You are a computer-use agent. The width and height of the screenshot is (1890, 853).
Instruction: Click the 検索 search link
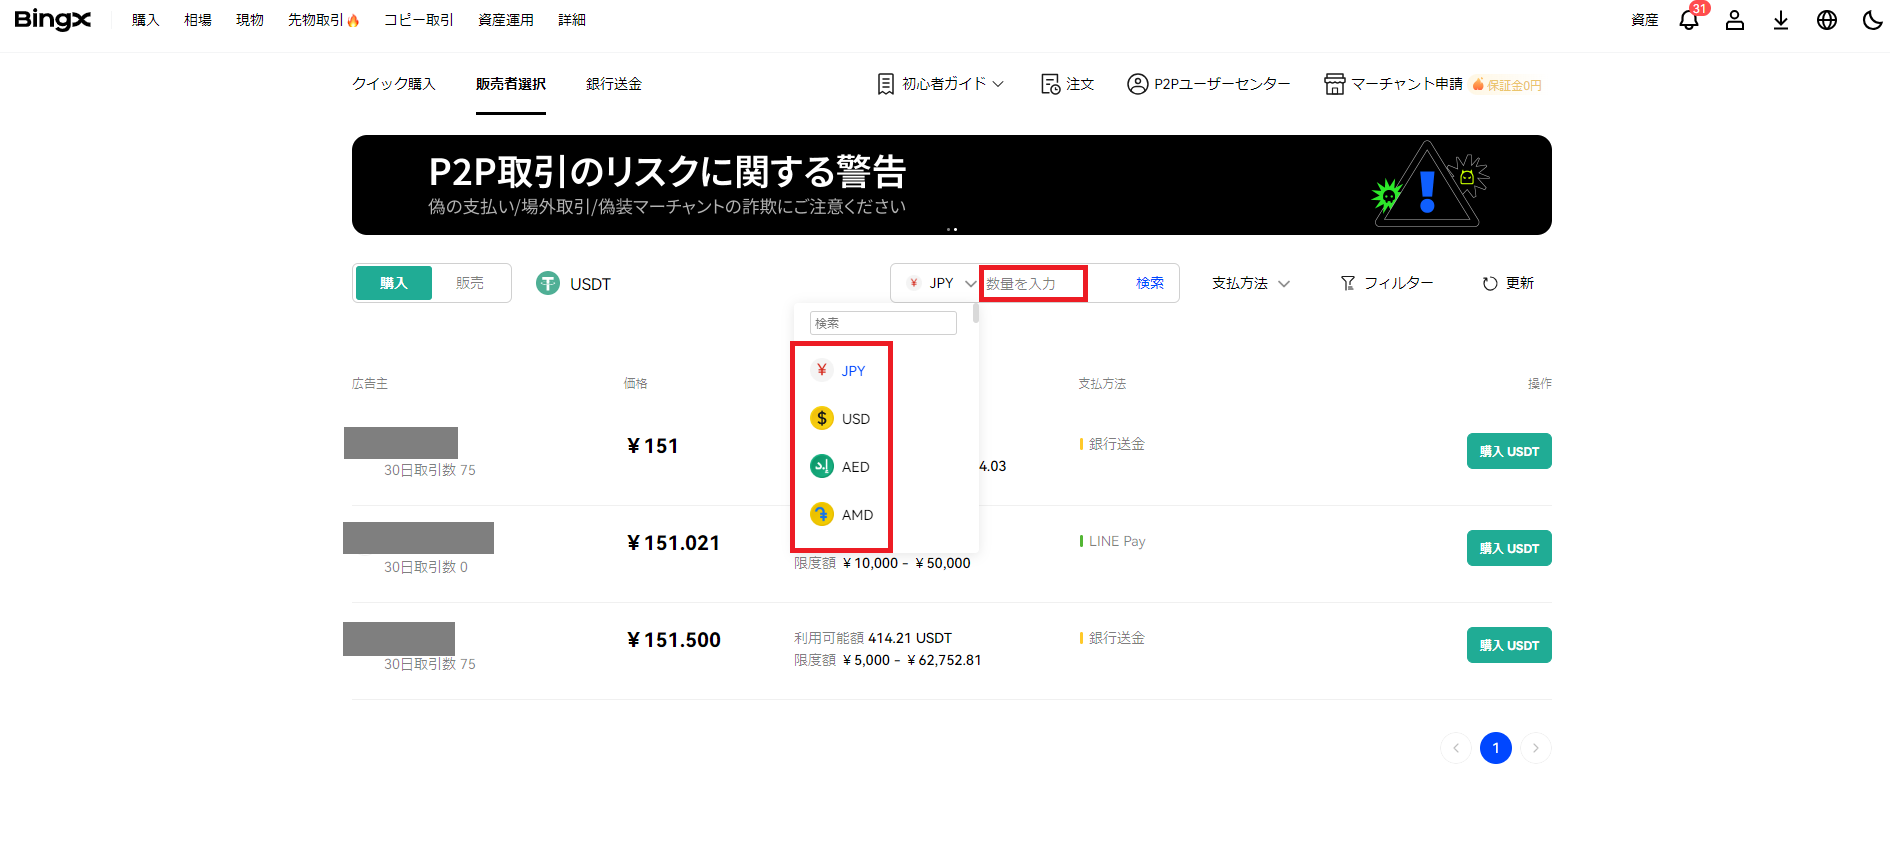[x=1150, y=283]
